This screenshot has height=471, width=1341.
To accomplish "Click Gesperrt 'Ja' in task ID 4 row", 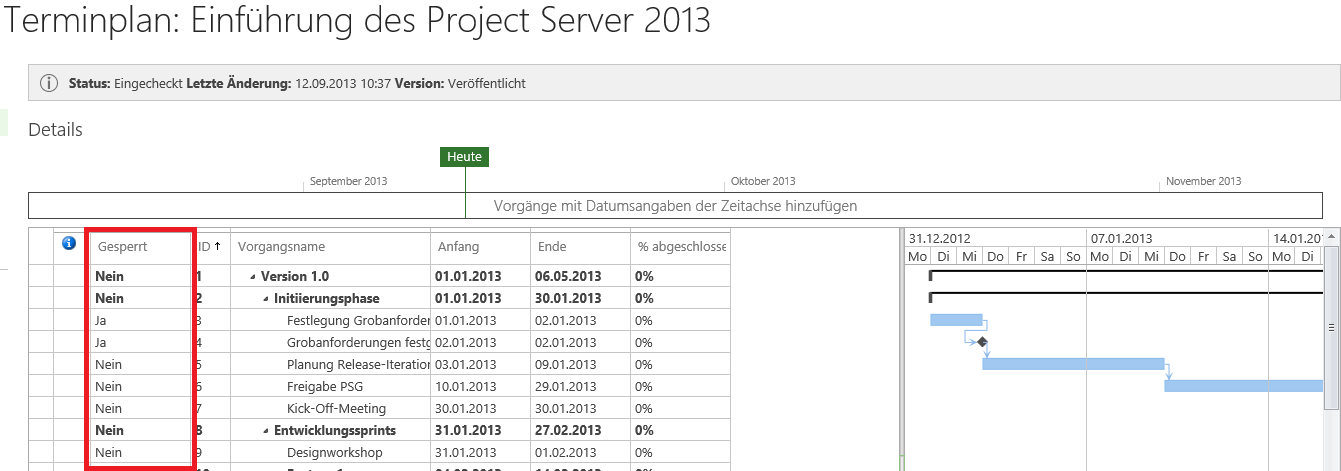I will [x=101, y=343].
